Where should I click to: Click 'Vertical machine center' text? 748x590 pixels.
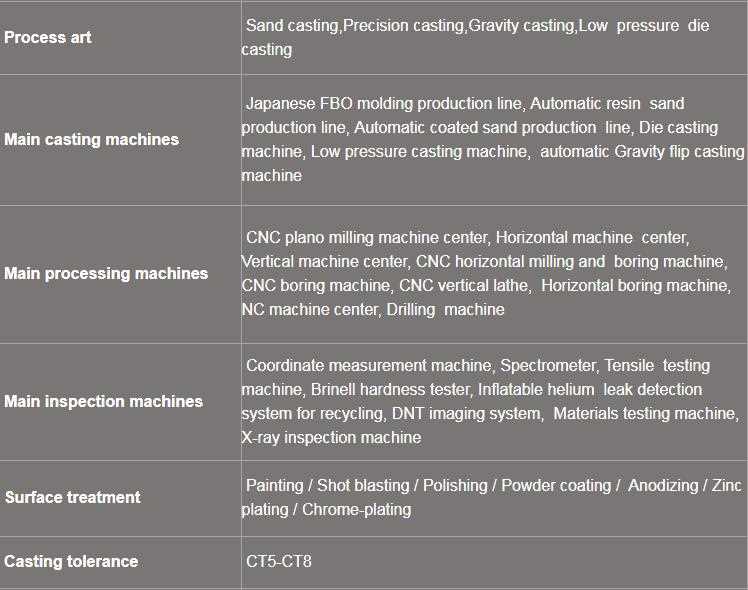[324, 261]
